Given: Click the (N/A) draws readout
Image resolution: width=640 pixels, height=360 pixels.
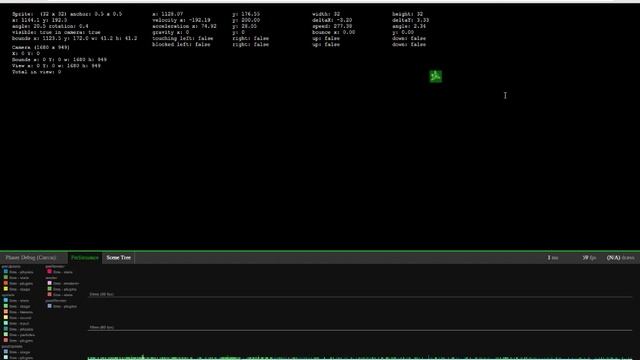Looking at the screenshot, I should [620, 258].
